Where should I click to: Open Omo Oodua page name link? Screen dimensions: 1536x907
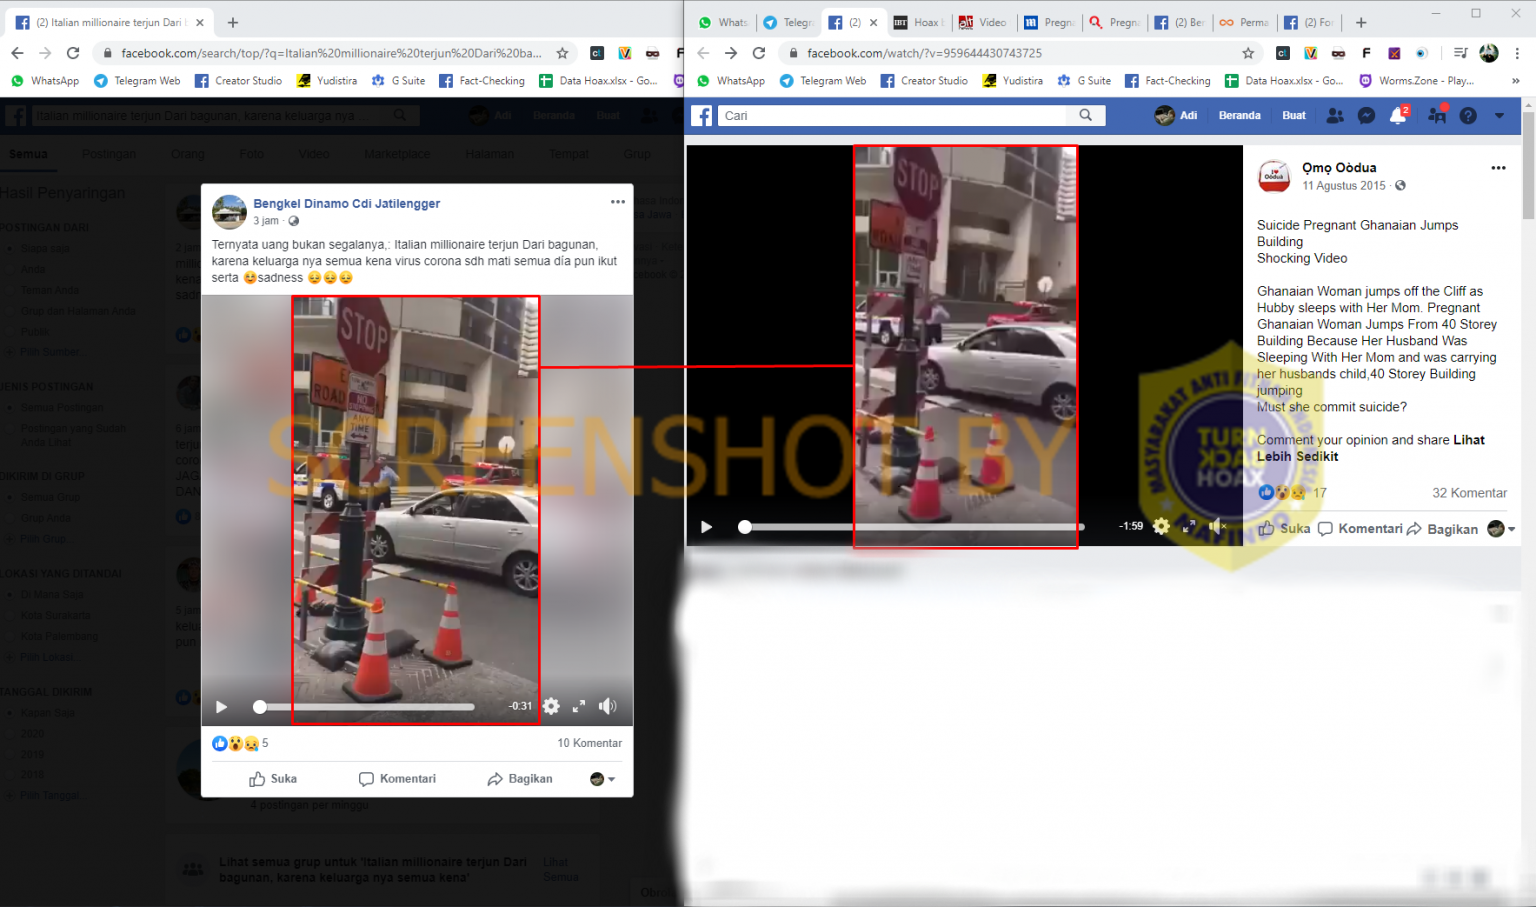tap(1339, 168)
